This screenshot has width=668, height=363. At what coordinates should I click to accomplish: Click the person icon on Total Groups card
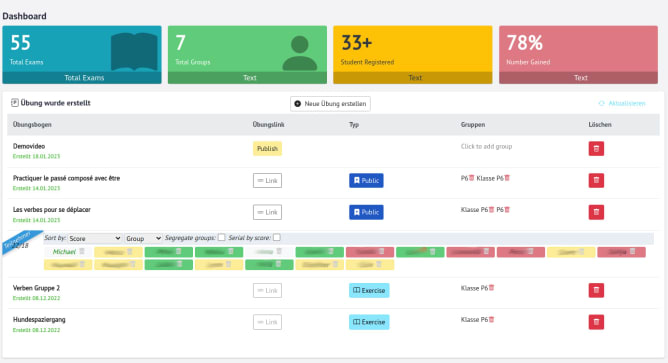(299, 53)
